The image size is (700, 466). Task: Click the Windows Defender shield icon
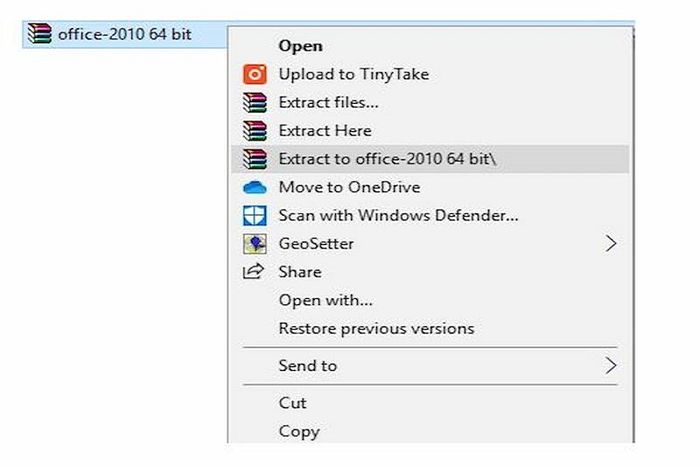(x=254, y=216)
